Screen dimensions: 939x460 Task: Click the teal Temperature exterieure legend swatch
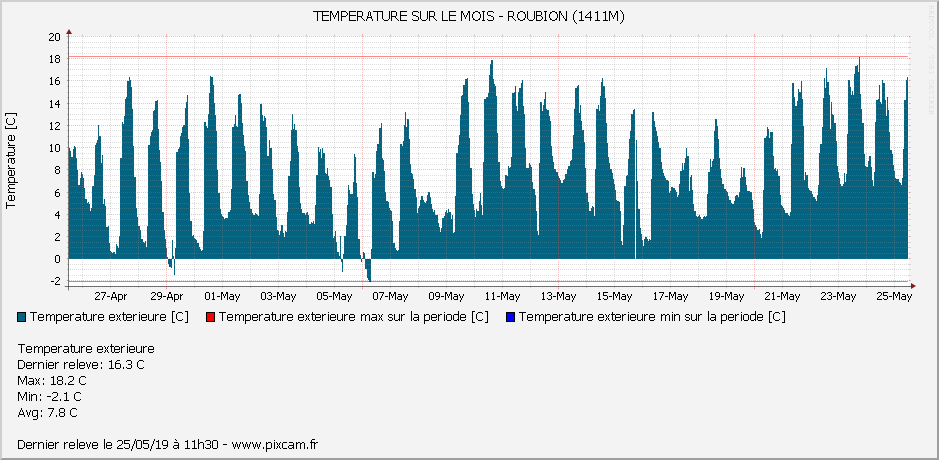click(x=22, y=317)
